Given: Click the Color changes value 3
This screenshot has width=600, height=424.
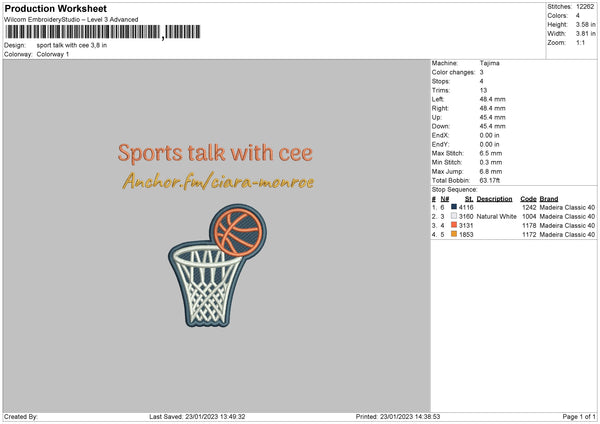Looking at the screenshot, I should 481,72.
